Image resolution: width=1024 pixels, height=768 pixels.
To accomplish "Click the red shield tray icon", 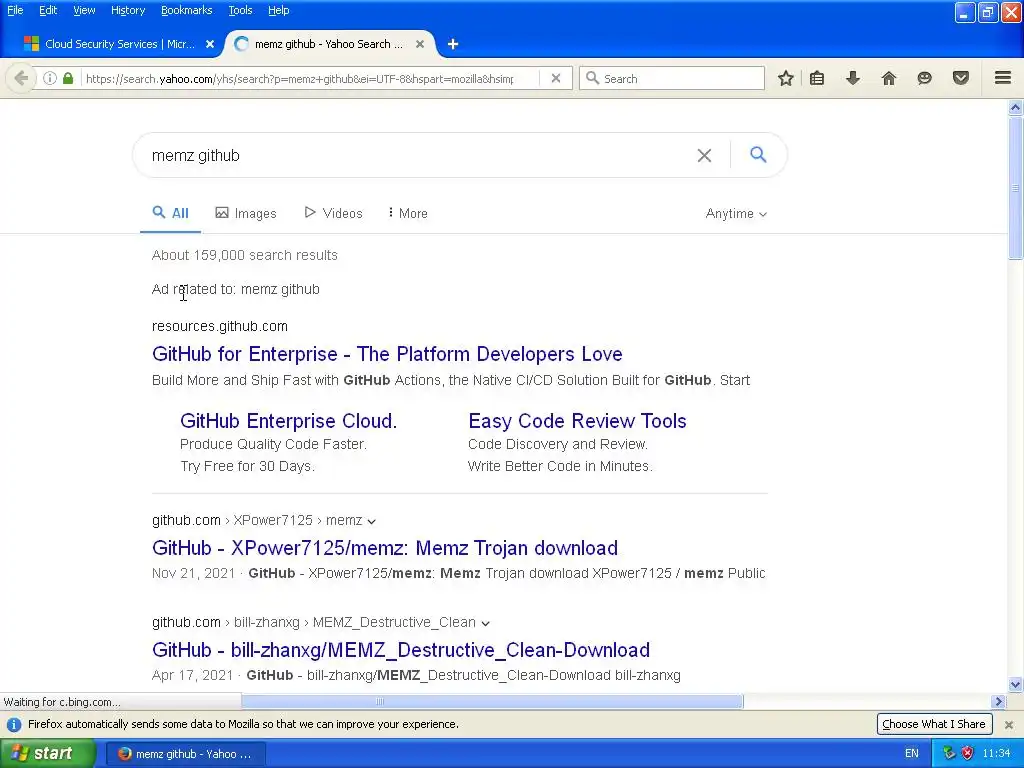I will coord(968,754).
